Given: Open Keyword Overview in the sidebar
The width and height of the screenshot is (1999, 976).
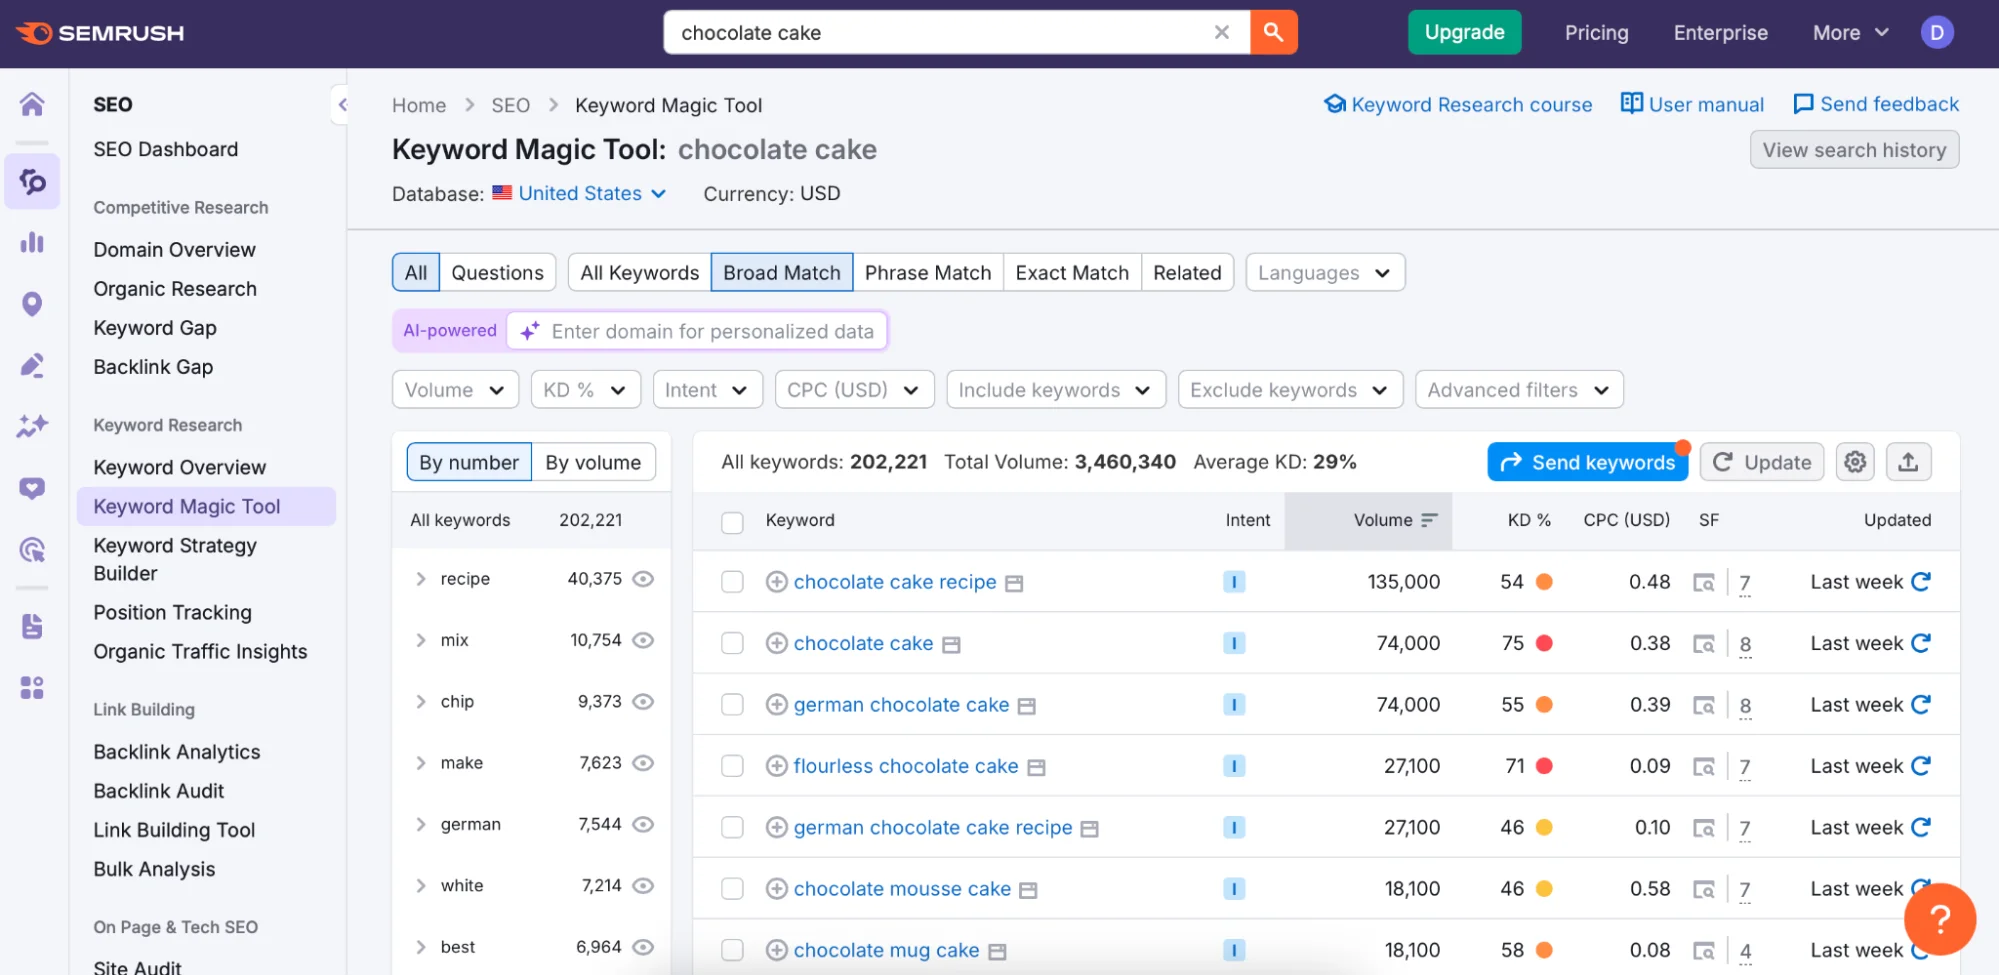Looking at the screenshot, I should [x=179, y=467].
